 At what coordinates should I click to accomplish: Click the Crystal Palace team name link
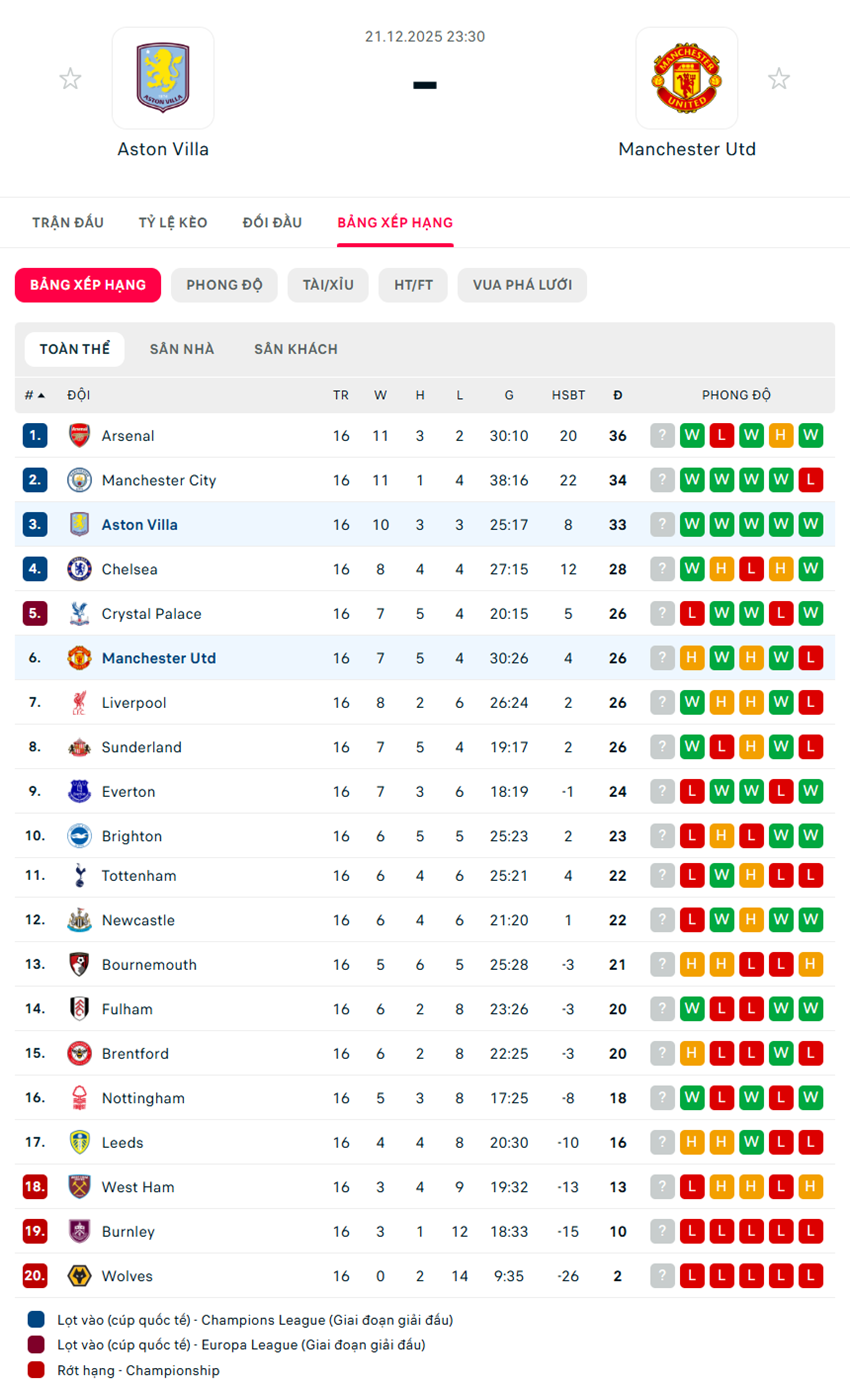[x=151, y=614]
